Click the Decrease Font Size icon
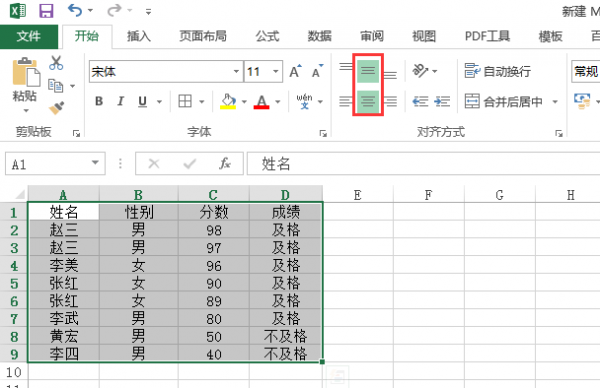Screen dimensions: 600x388 pyautogui.click(x=317, y=71)
